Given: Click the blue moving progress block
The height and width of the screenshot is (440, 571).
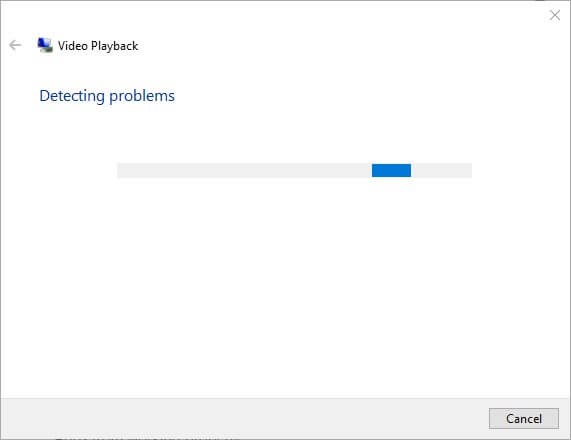Looking at the screenshot, I should click(391, 170).
